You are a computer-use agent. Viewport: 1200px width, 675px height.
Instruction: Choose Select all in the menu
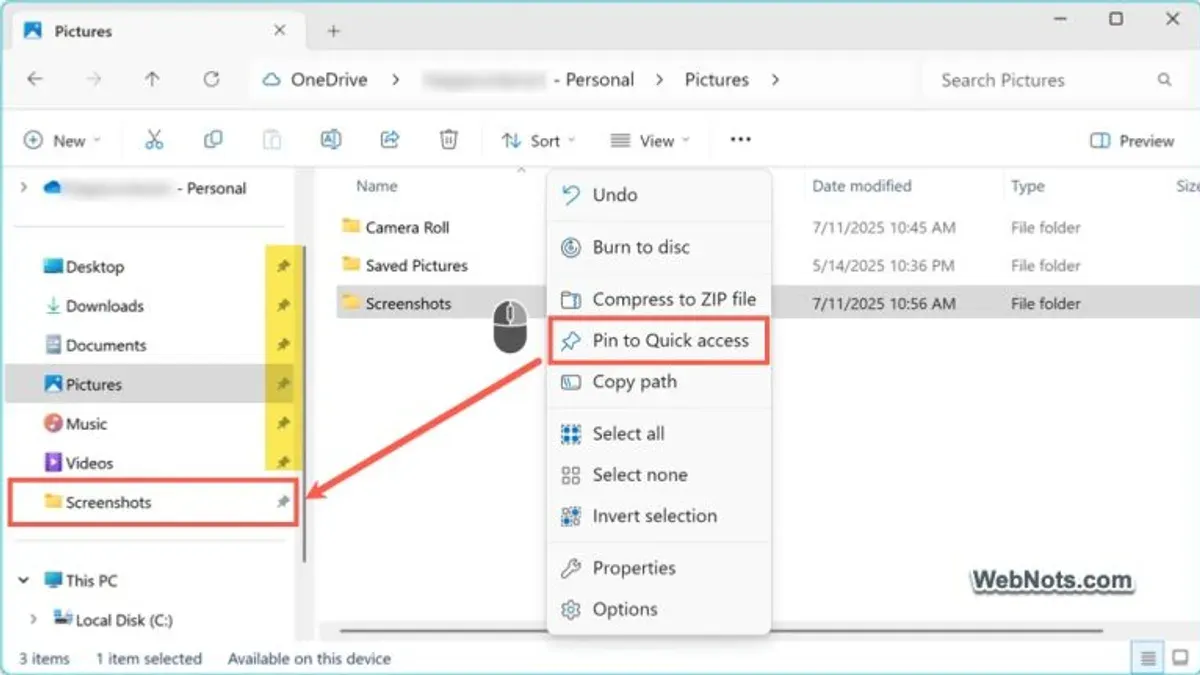click(660, 434)
